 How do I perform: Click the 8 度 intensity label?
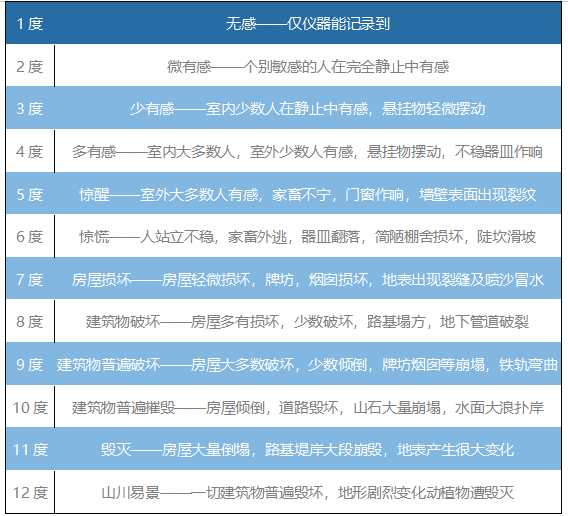(x=30, y=321)
